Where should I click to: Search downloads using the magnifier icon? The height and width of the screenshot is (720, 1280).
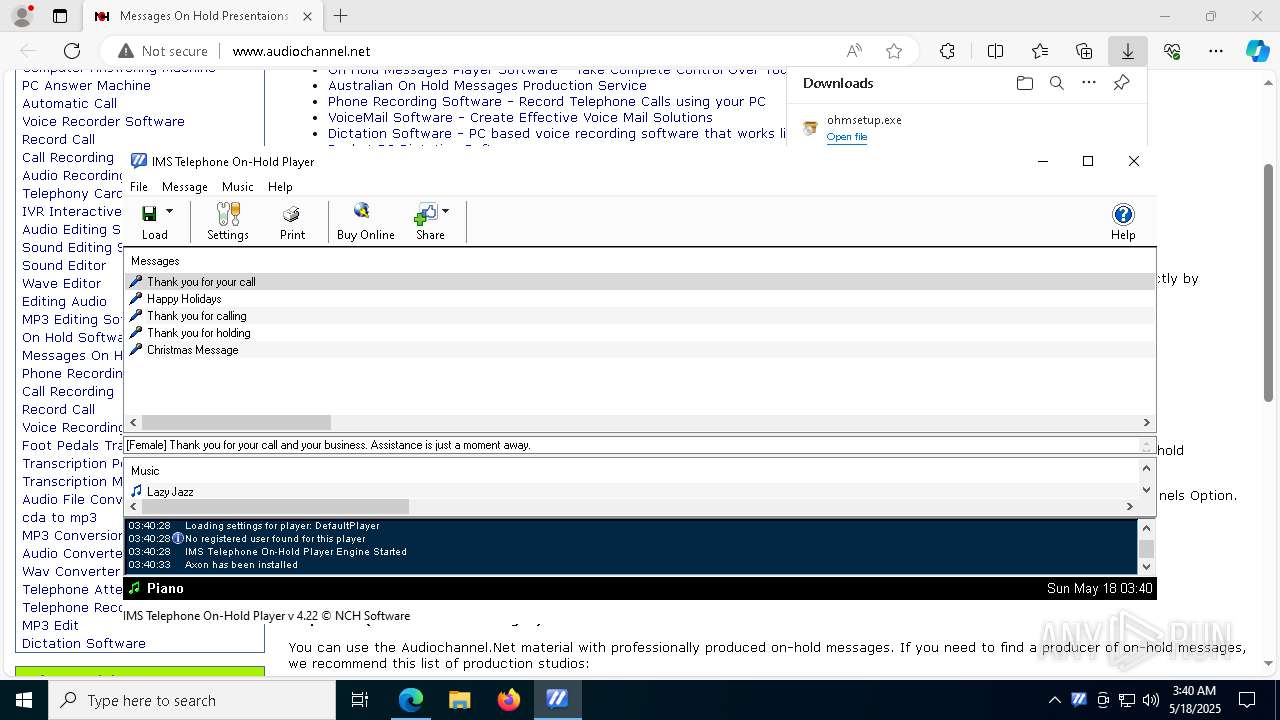[x=1056, y=83]
